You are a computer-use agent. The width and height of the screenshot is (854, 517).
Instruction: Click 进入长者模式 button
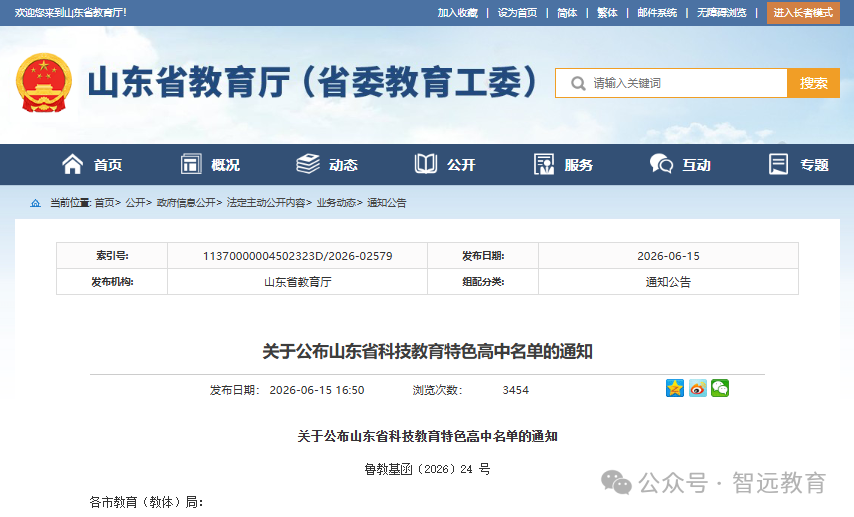803,13
